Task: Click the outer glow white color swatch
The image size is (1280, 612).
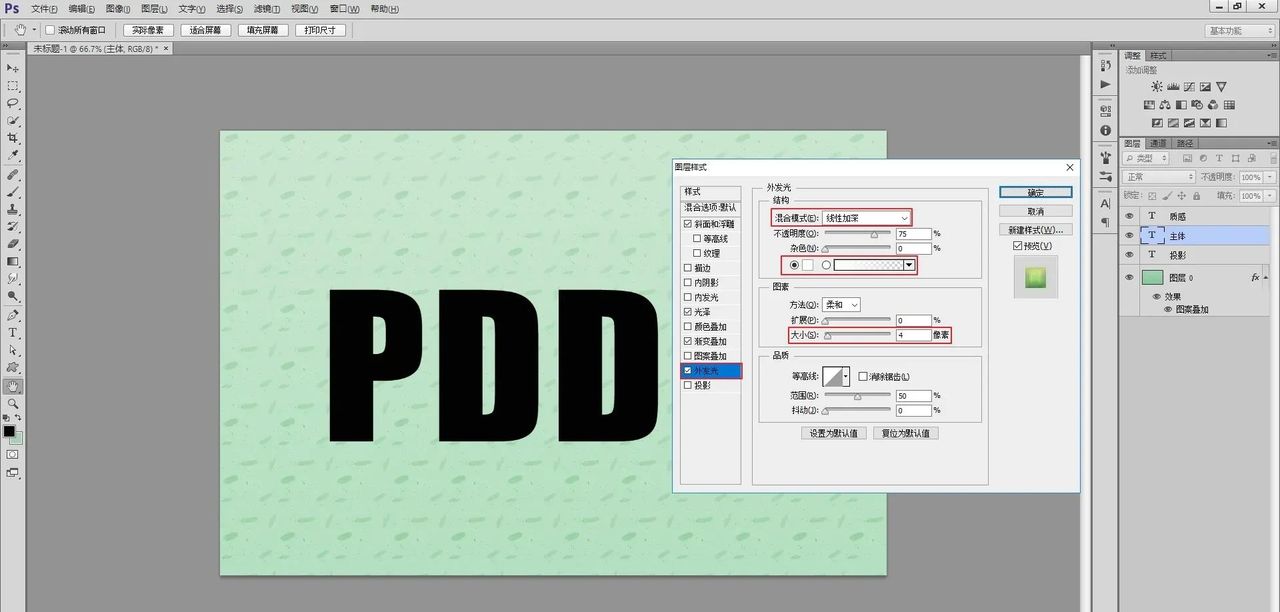Action: tap(807, 265)
